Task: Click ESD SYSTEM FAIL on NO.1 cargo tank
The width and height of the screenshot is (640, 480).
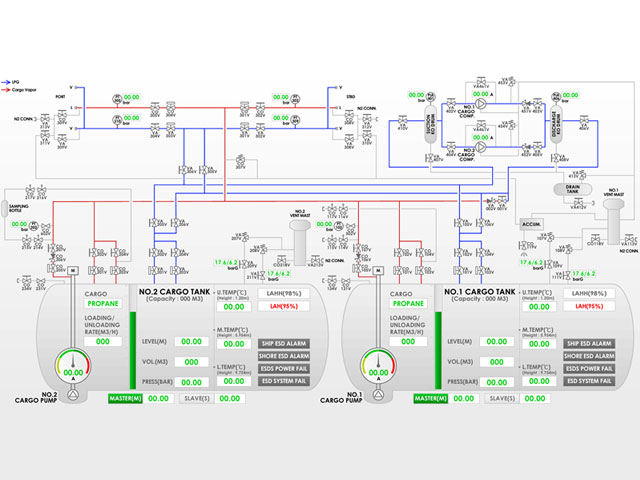Action: point(589,381)
